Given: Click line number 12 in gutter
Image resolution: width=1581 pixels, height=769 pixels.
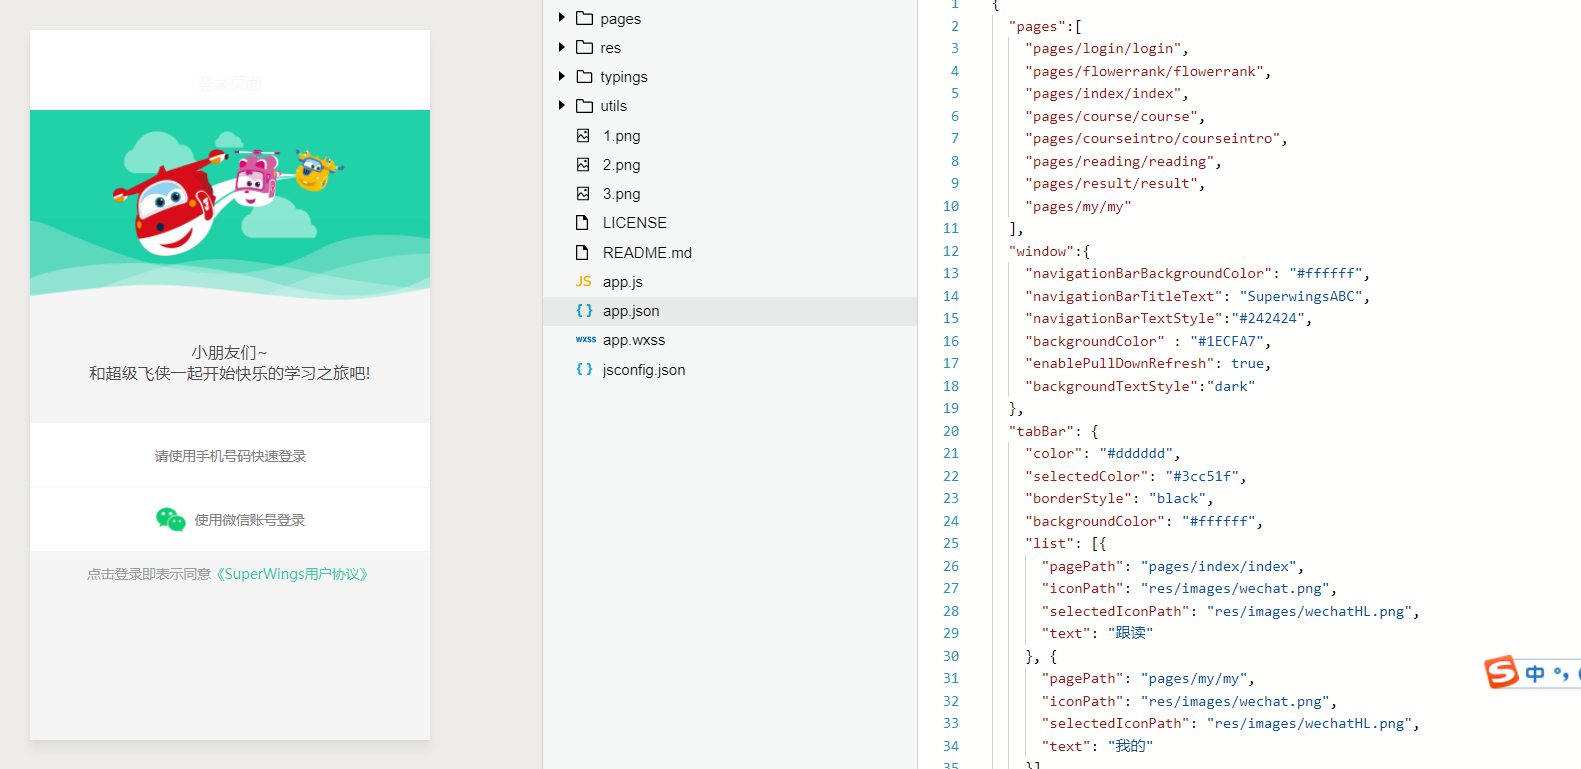Looking at the screenshot, I should click(x=950, y=251).
